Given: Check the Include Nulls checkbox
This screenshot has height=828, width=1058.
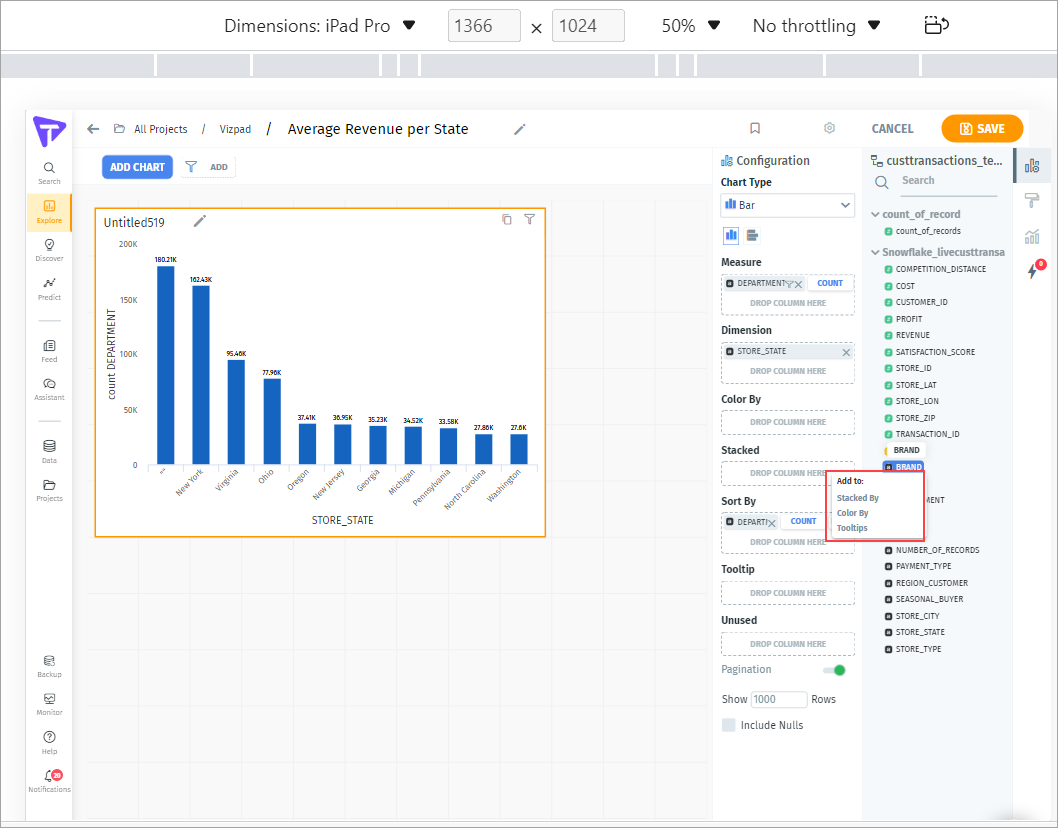Looking at the screenshot, I should [x=729, y=725].
